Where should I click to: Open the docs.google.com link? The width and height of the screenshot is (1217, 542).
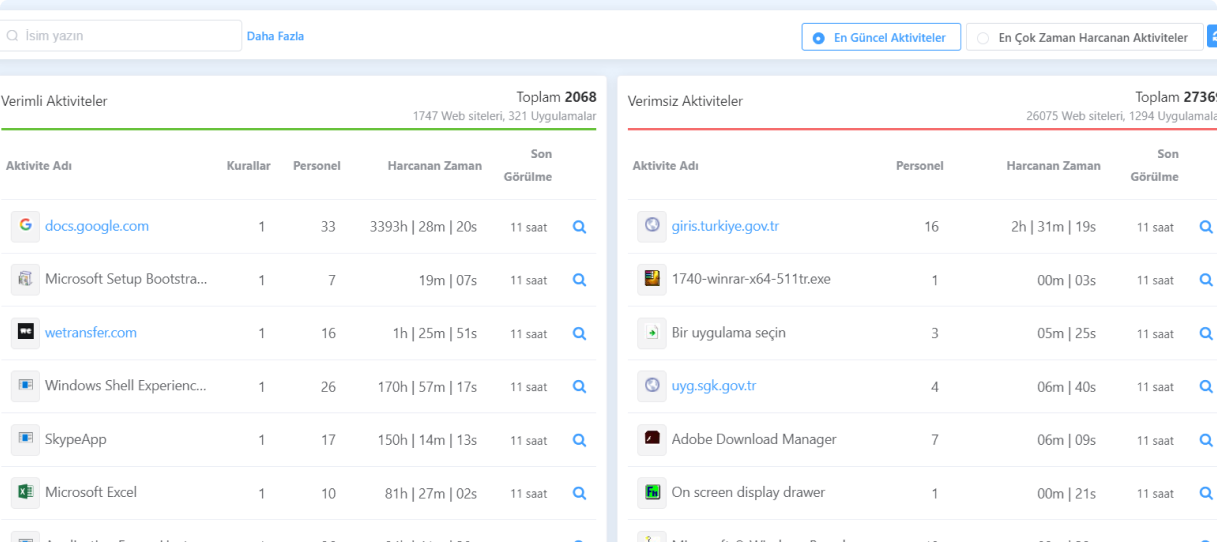tap(97, 226)
